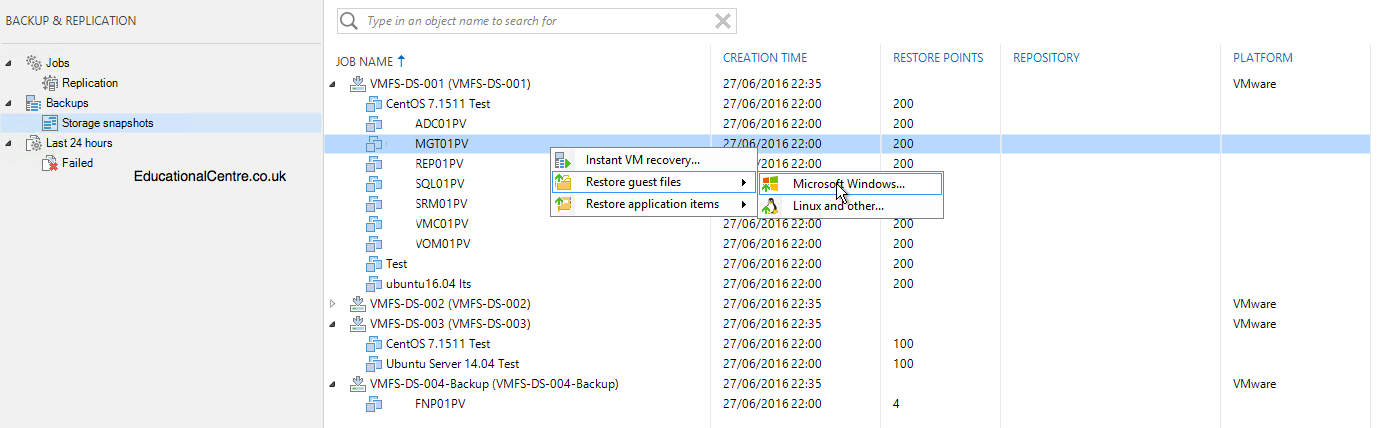Click the Backups icon in sidebar
This screenshot has height=428, width=1380.
(33, 103)
